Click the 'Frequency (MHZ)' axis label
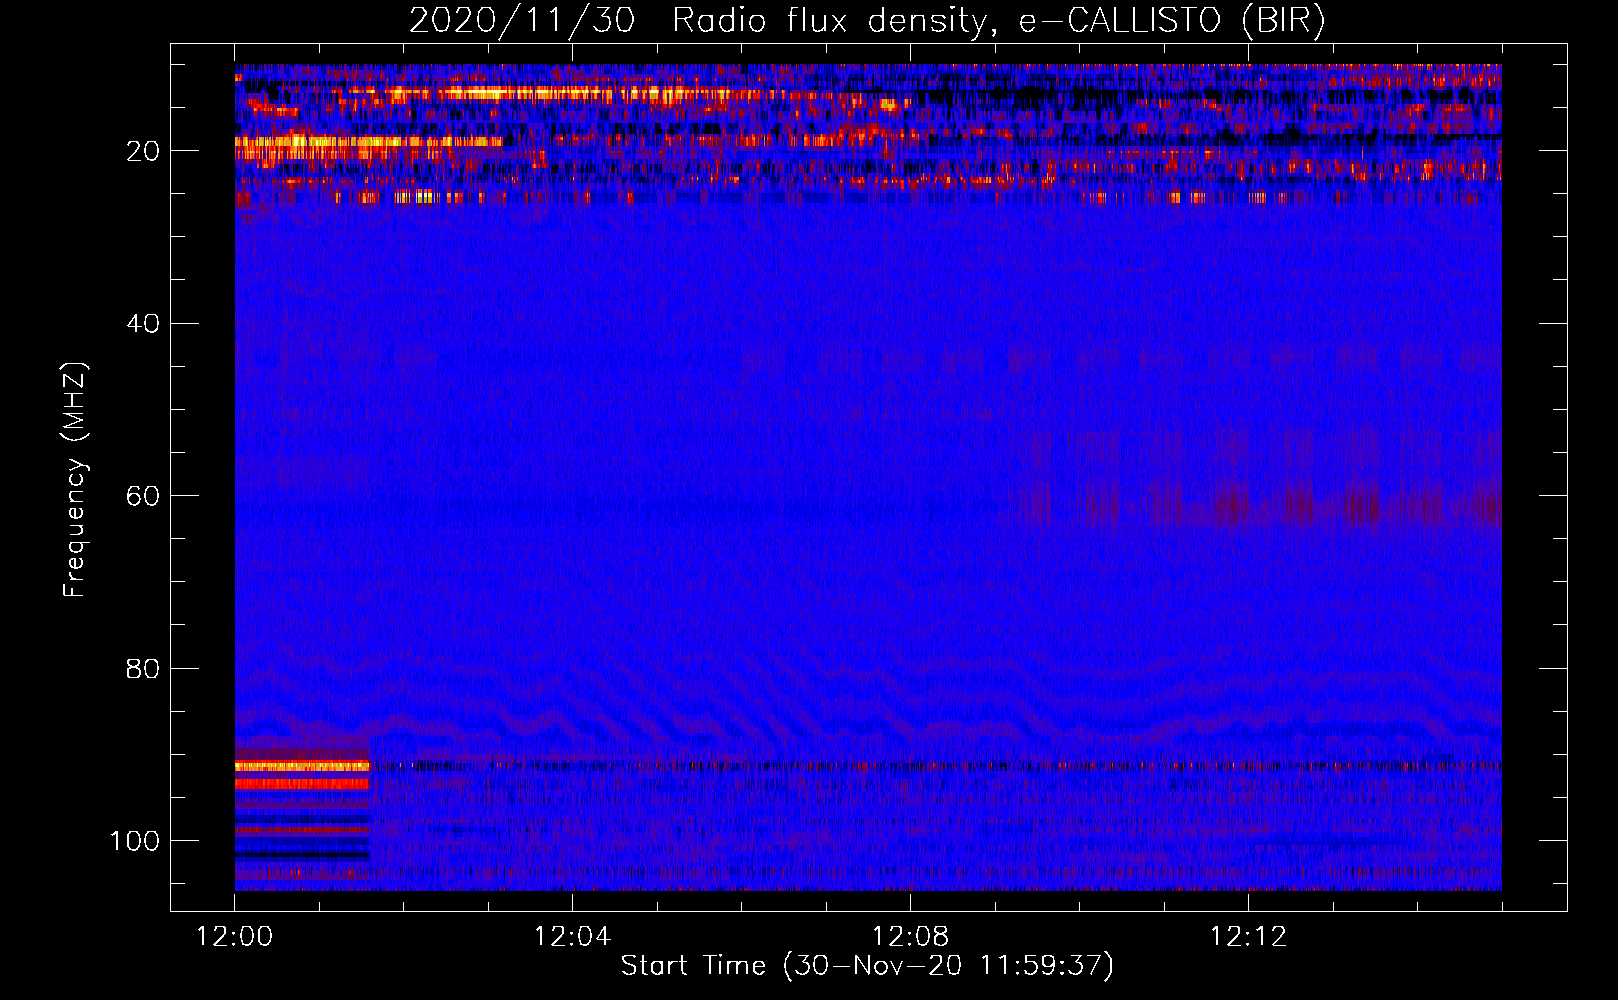The width and height of the screenshot is (1618, 1000). (x=75, y=480)
